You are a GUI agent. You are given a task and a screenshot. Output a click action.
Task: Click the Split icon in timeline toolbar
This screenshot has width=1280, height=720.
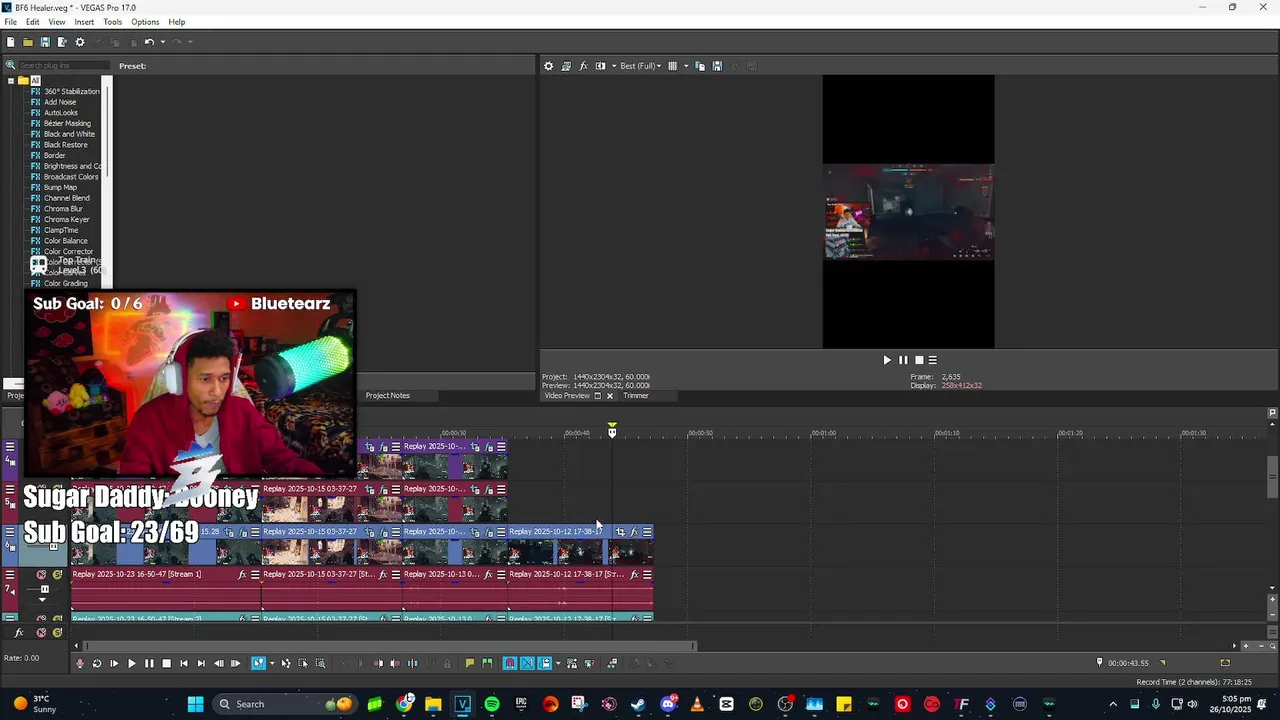click(412, 663)
